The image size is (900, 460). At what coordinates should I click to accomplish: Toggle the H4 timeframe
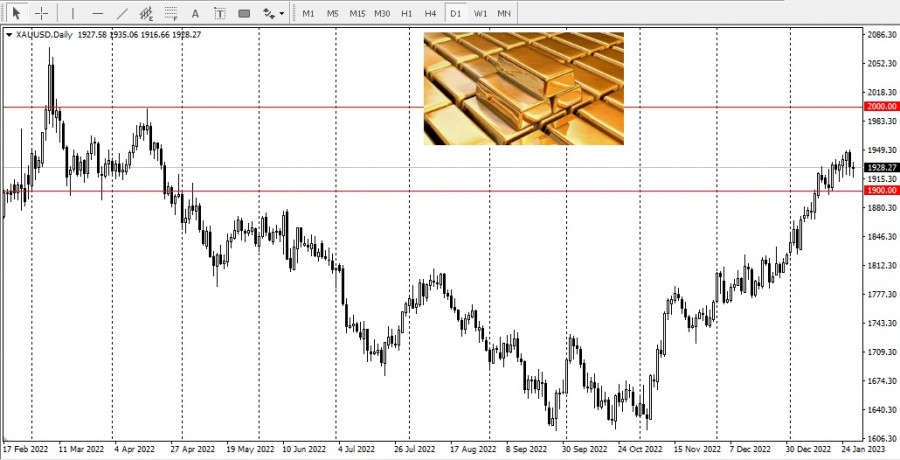430,13
